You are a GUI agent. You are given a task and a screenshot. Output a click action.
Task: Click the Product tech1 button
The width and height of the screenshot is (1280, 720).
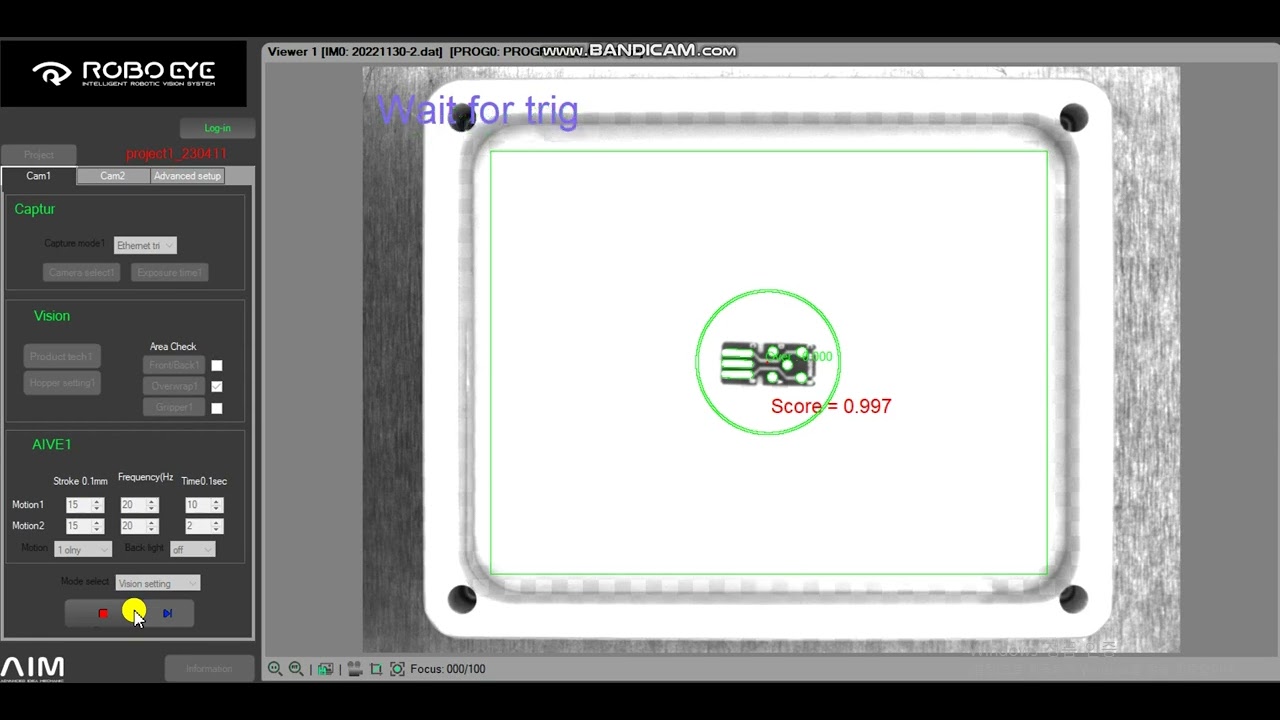tap(61, 357)
